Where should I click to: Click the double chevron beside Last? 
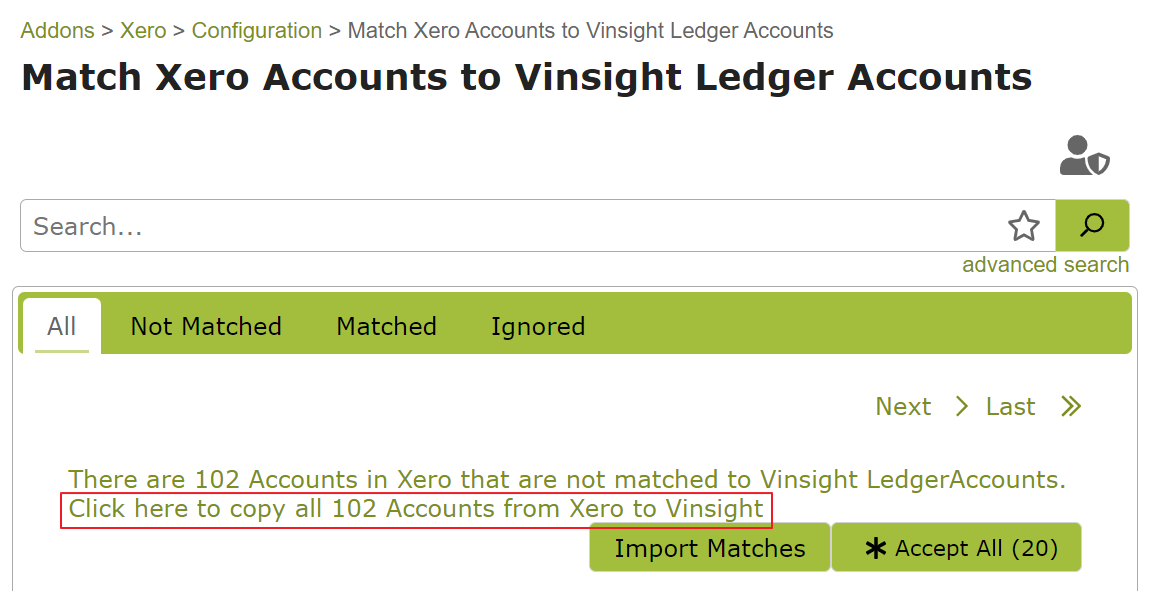pyautogui.click(x=1070, y=406)
